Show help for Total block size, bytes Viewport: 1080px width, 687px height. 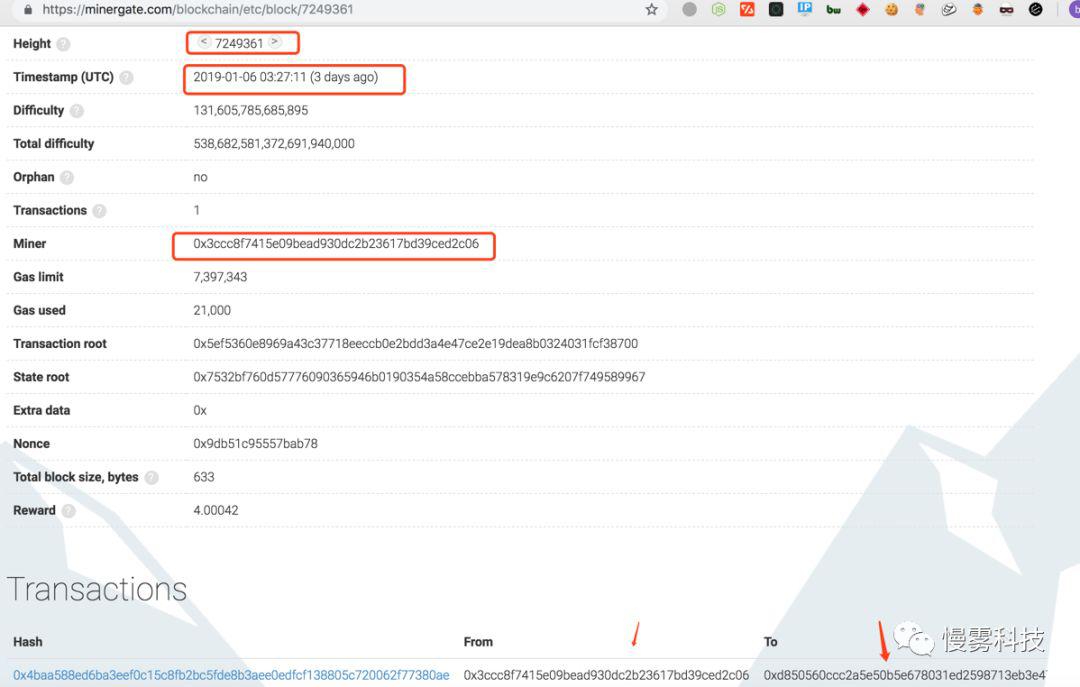(x=152, y=478)
